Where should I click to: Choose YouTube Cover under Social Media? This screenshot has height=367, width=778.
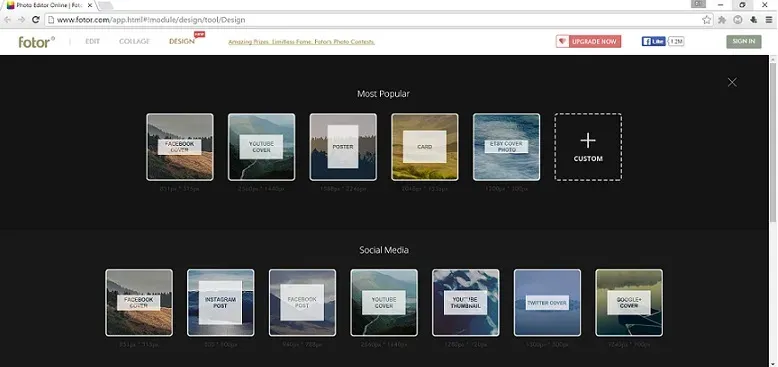[384, 303]
